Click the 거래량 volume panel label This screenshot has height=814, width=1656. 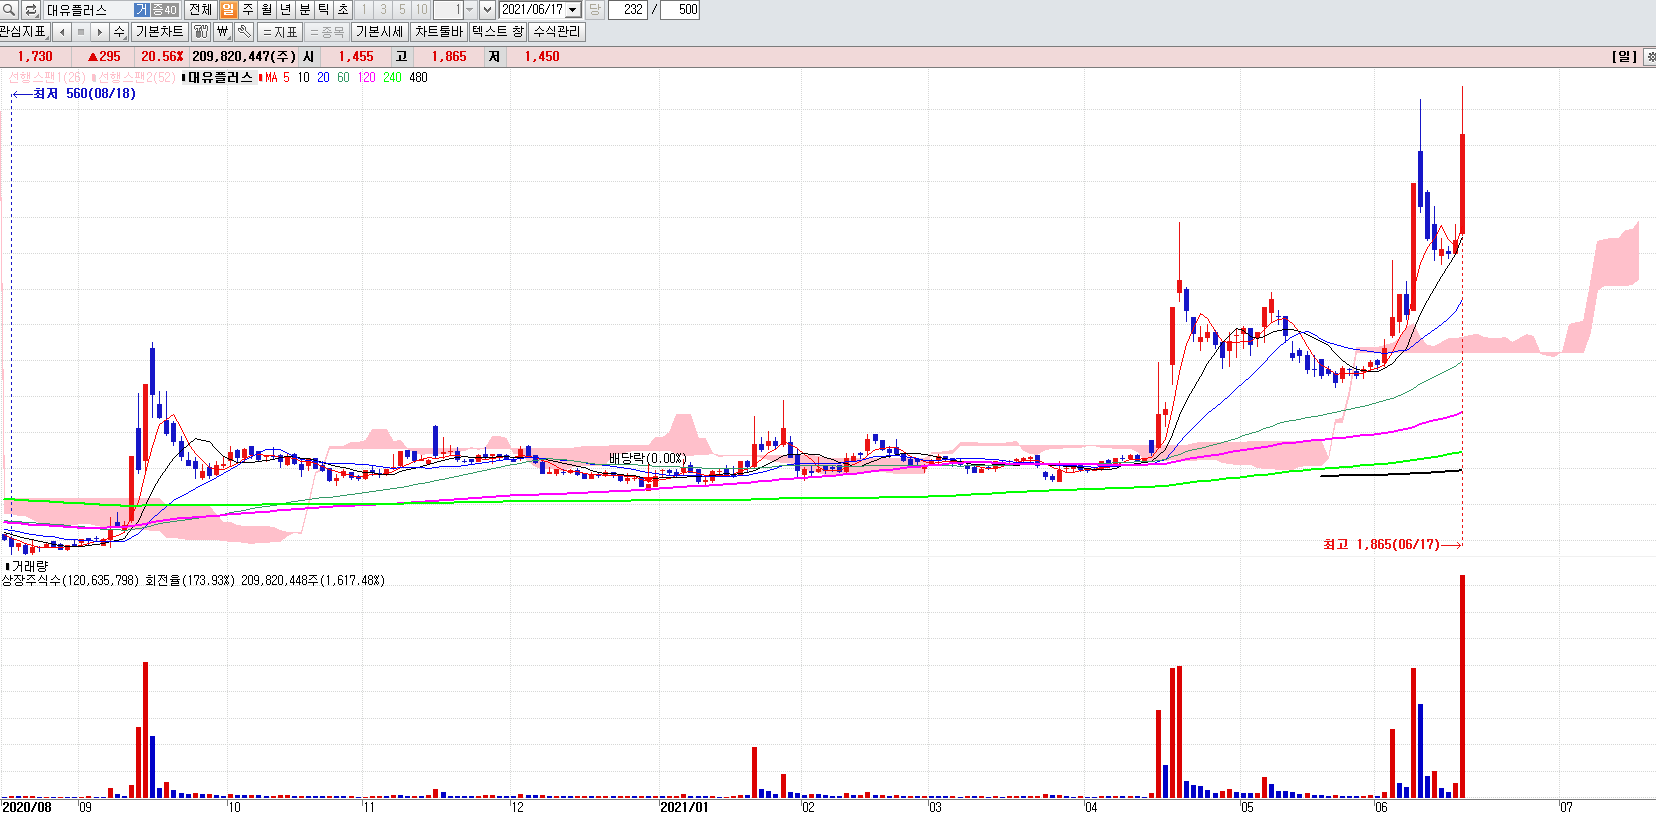coord(29,566)
